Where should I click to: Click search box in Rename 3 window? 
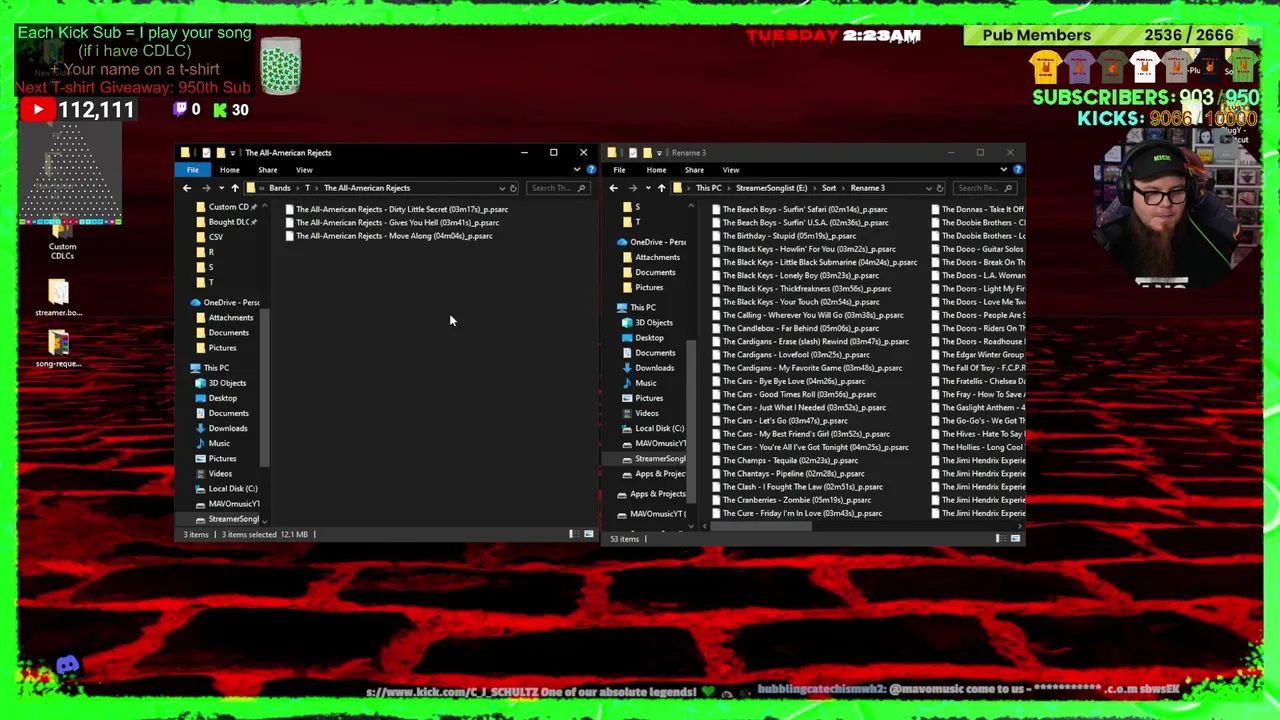(985, 188)
